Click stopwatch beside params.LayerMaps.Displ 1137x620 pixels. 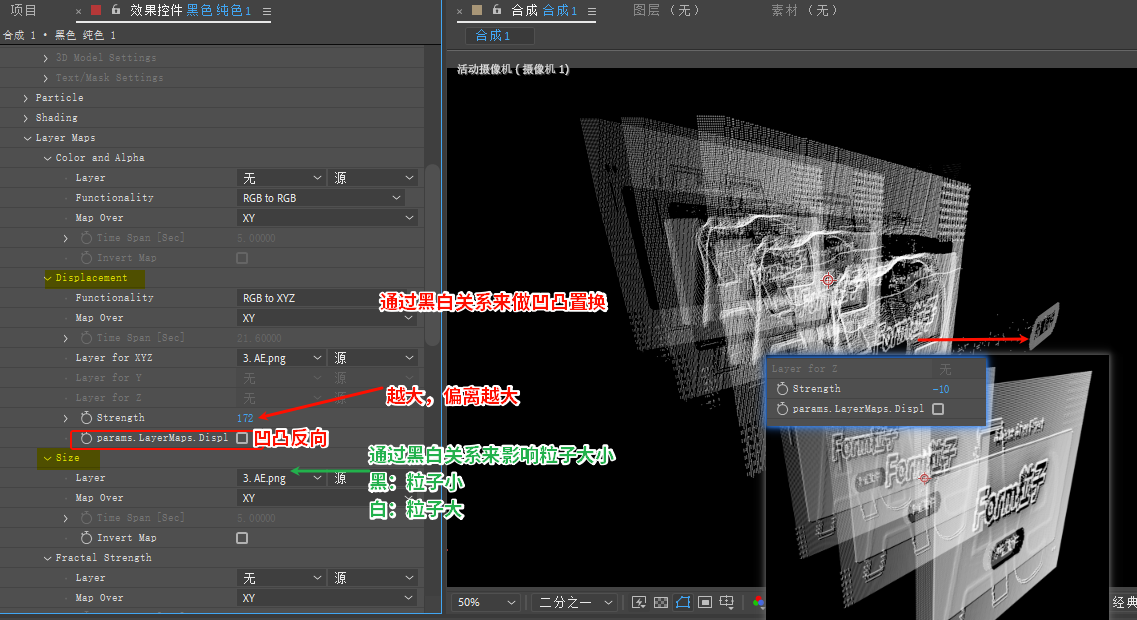(86, 438)
